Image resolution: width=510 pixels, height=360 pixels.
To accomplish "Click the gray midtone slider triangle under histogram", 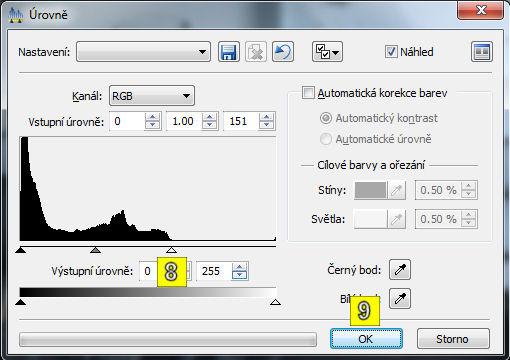I will tap(96, 250).
